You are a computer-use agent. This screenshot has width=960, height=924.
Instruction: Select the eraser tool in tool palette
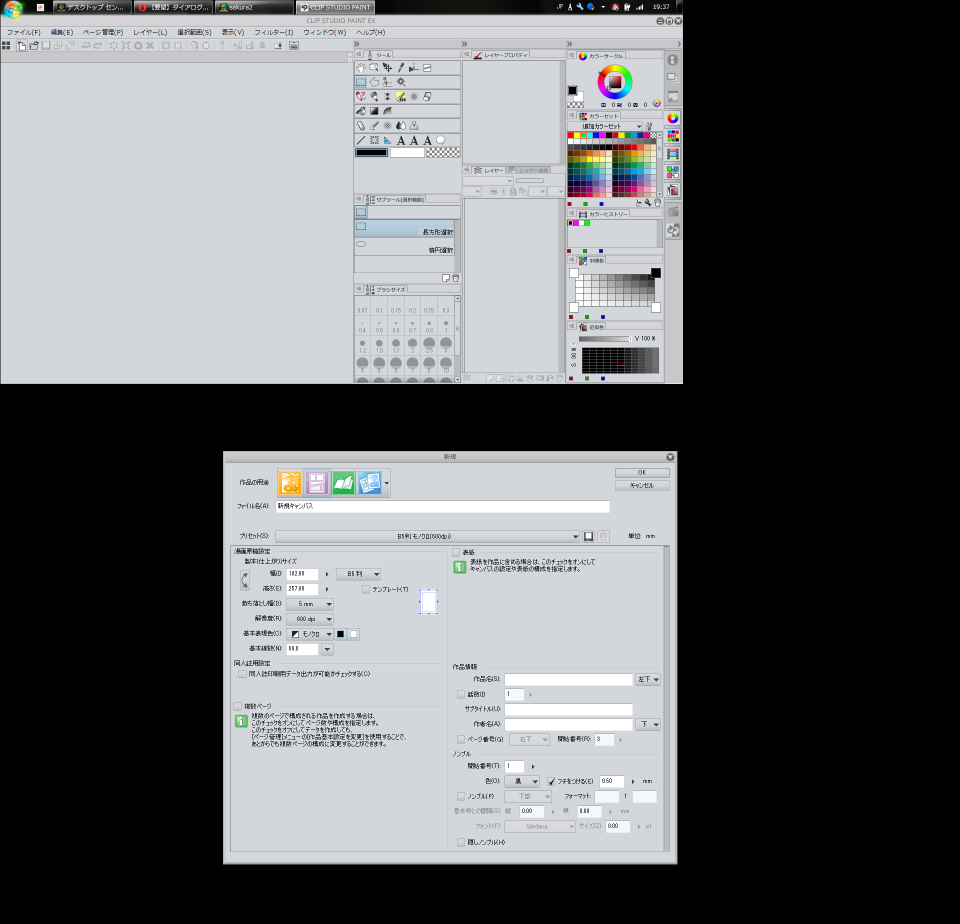pos(361,126)
